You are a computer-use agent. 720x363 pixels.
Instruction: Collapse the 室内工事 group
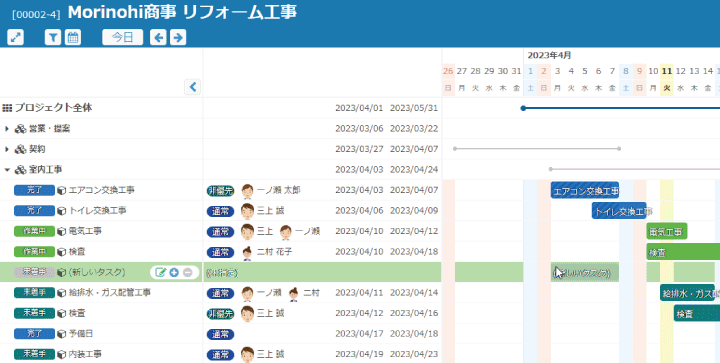tap(7, 170)
